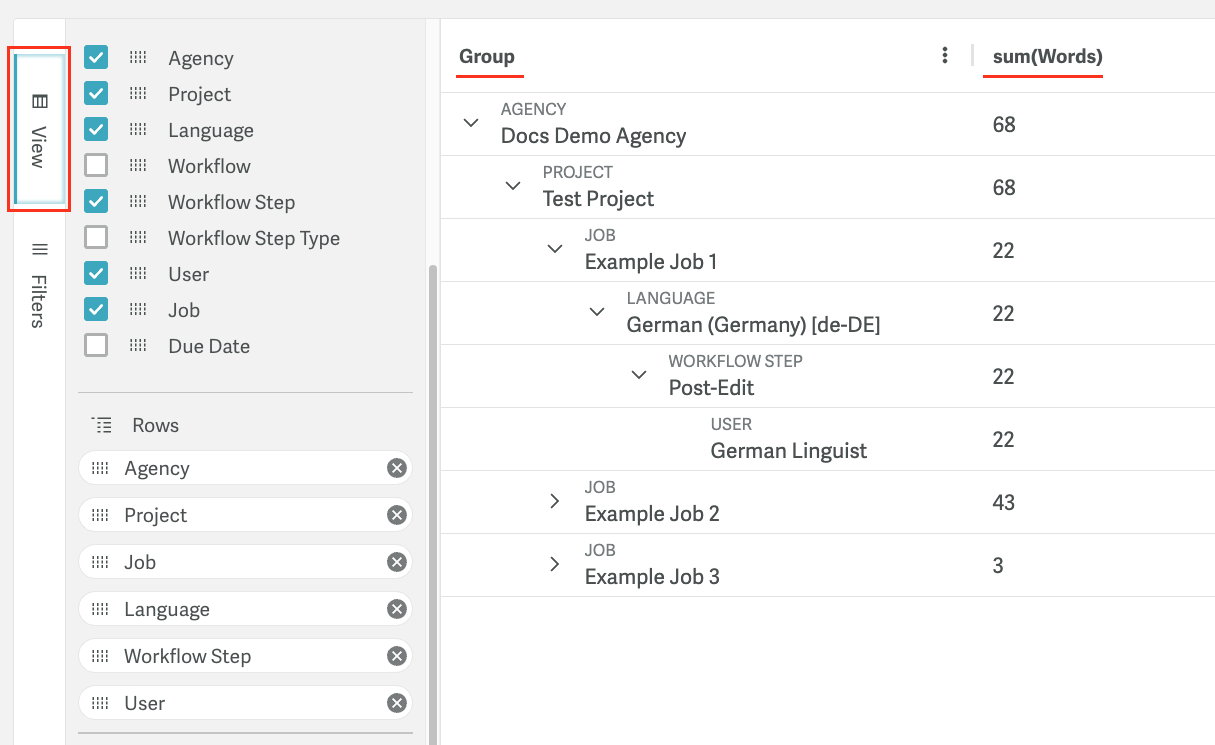
Task: Collapse the Docs Demo Agency group
Action: coord(471,122)
